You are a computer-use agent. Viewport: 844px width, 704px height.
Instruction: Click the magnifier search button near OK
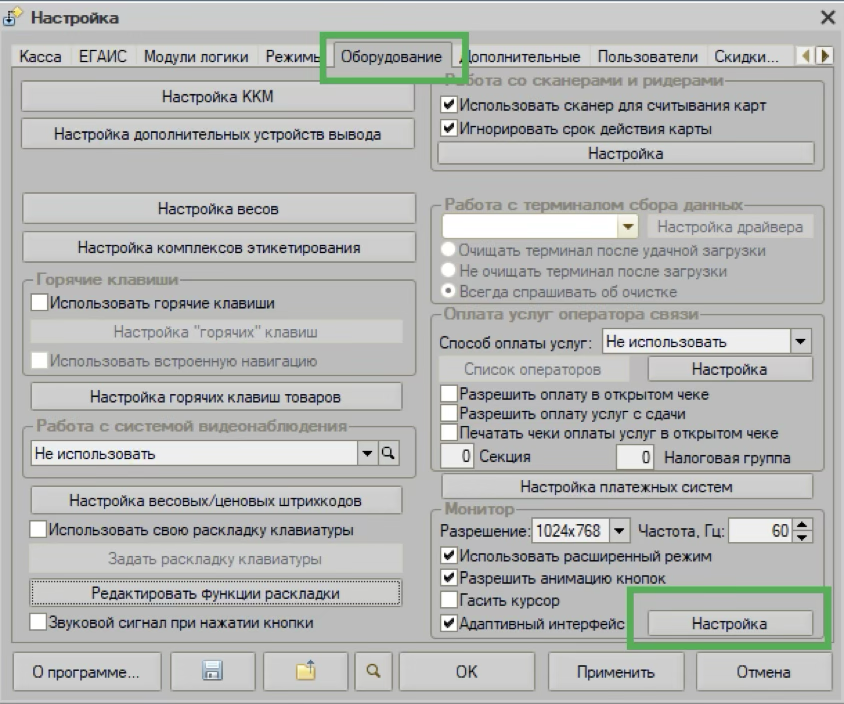(374, 671)
